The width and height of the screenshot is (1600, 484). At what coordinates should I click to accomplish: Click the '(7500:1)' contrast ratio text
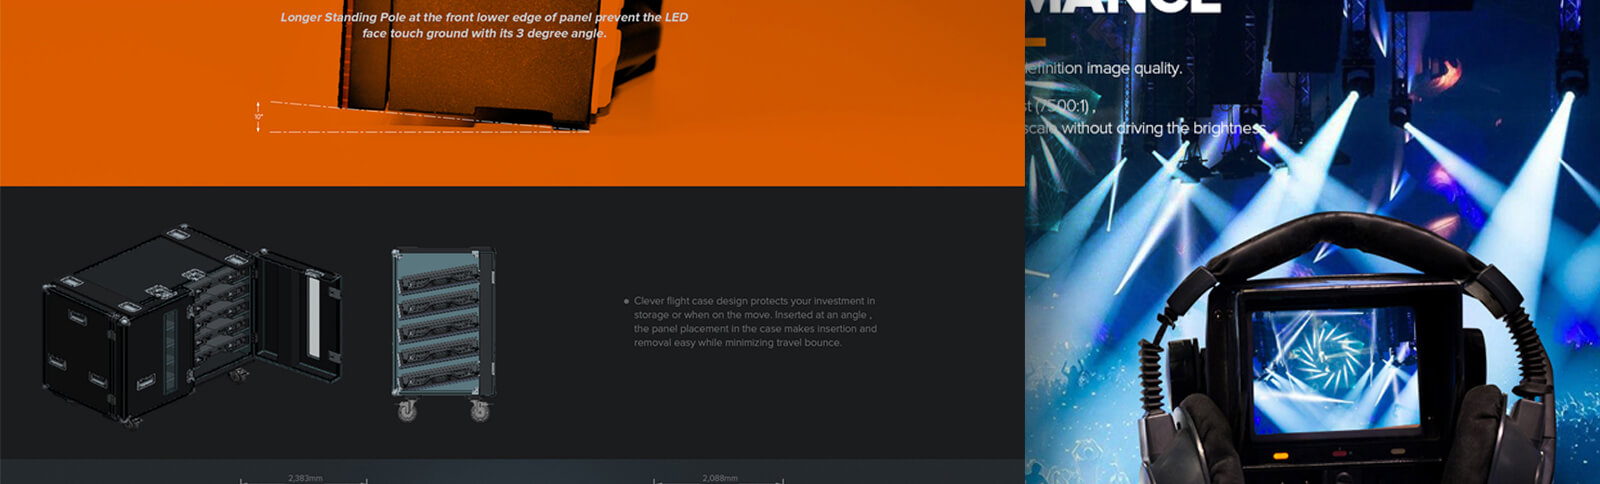pyautogui.click(x=1062, y=105)
